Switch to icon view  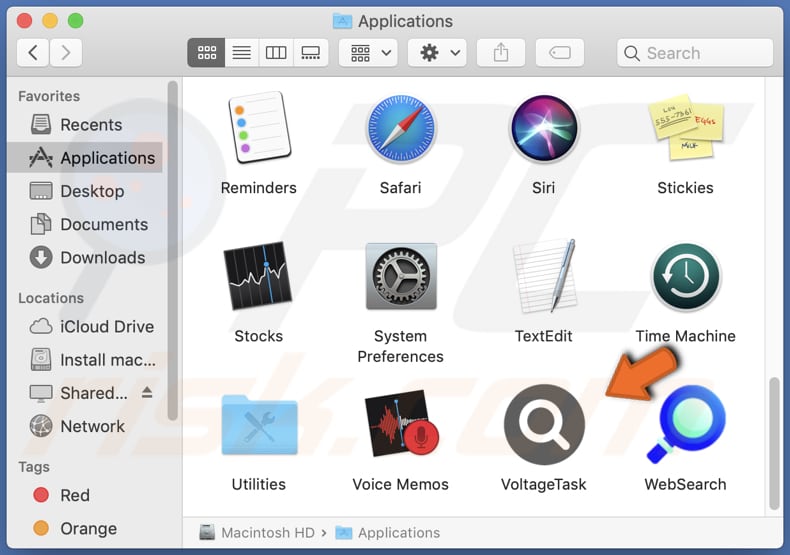click(x=207, y=52)
